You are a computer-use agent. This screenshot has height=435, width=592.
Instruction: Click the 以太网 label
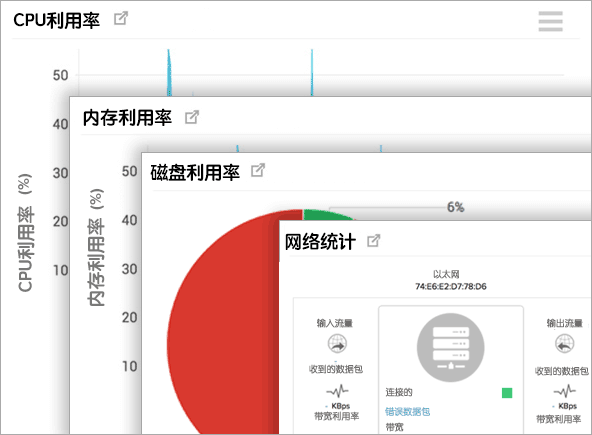click(446, 274)
